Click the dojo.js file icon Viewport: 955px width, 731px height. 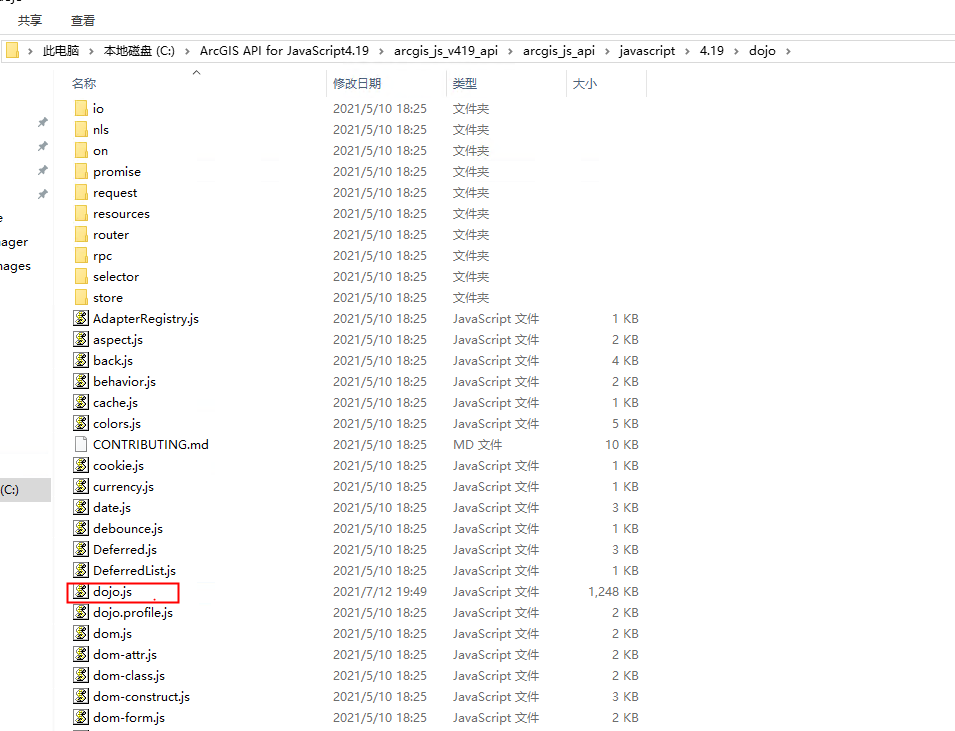click(81, 592)
